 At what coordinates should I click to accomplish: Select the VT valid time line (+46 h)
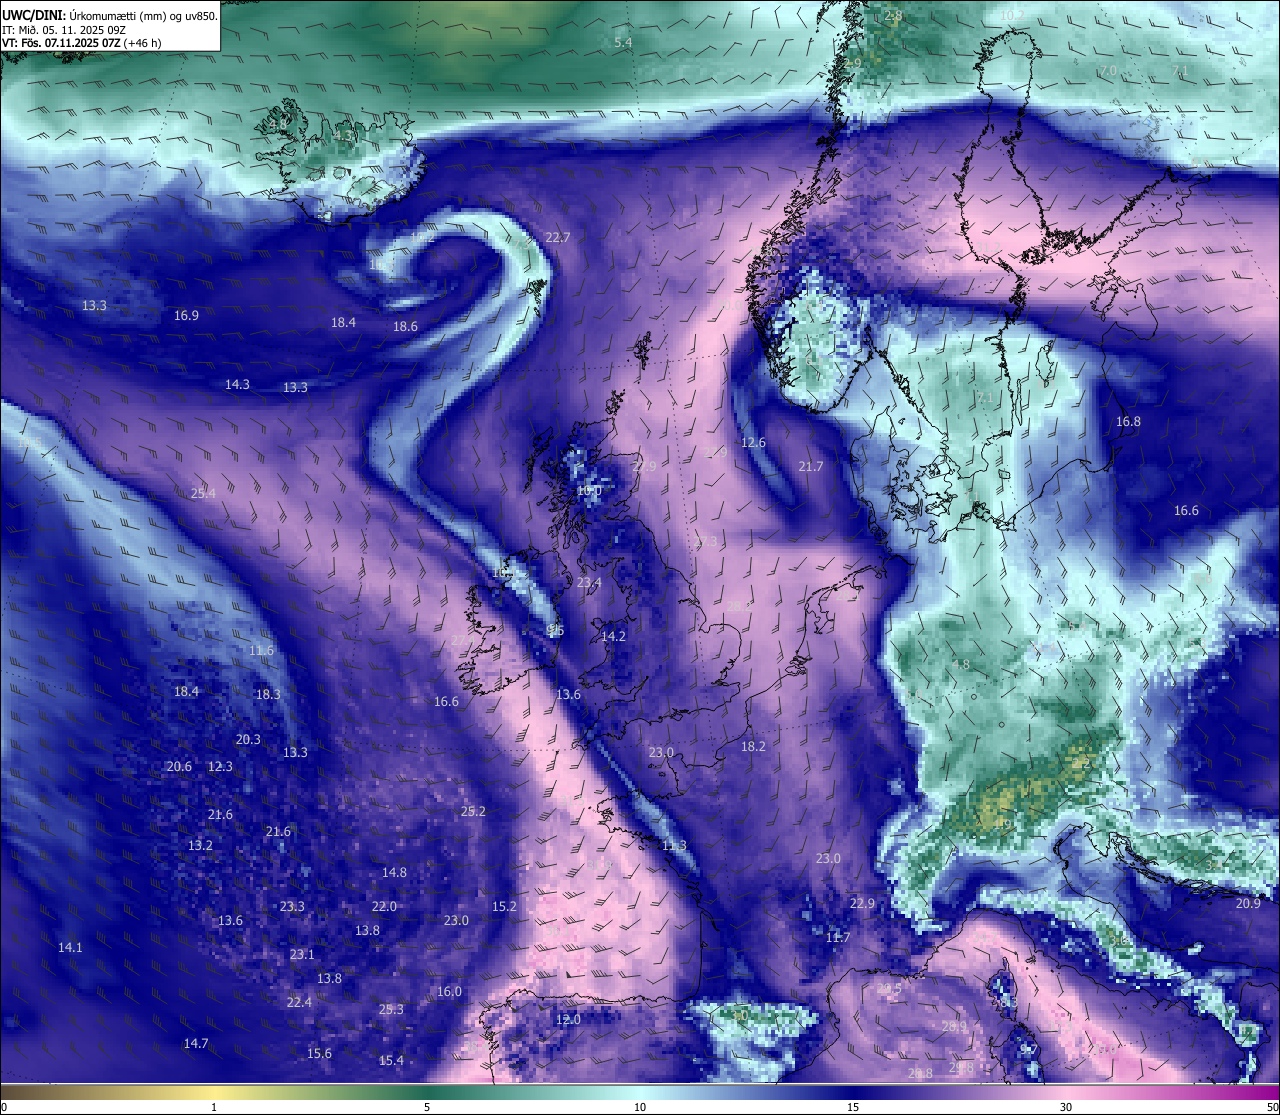click(81, 43)
